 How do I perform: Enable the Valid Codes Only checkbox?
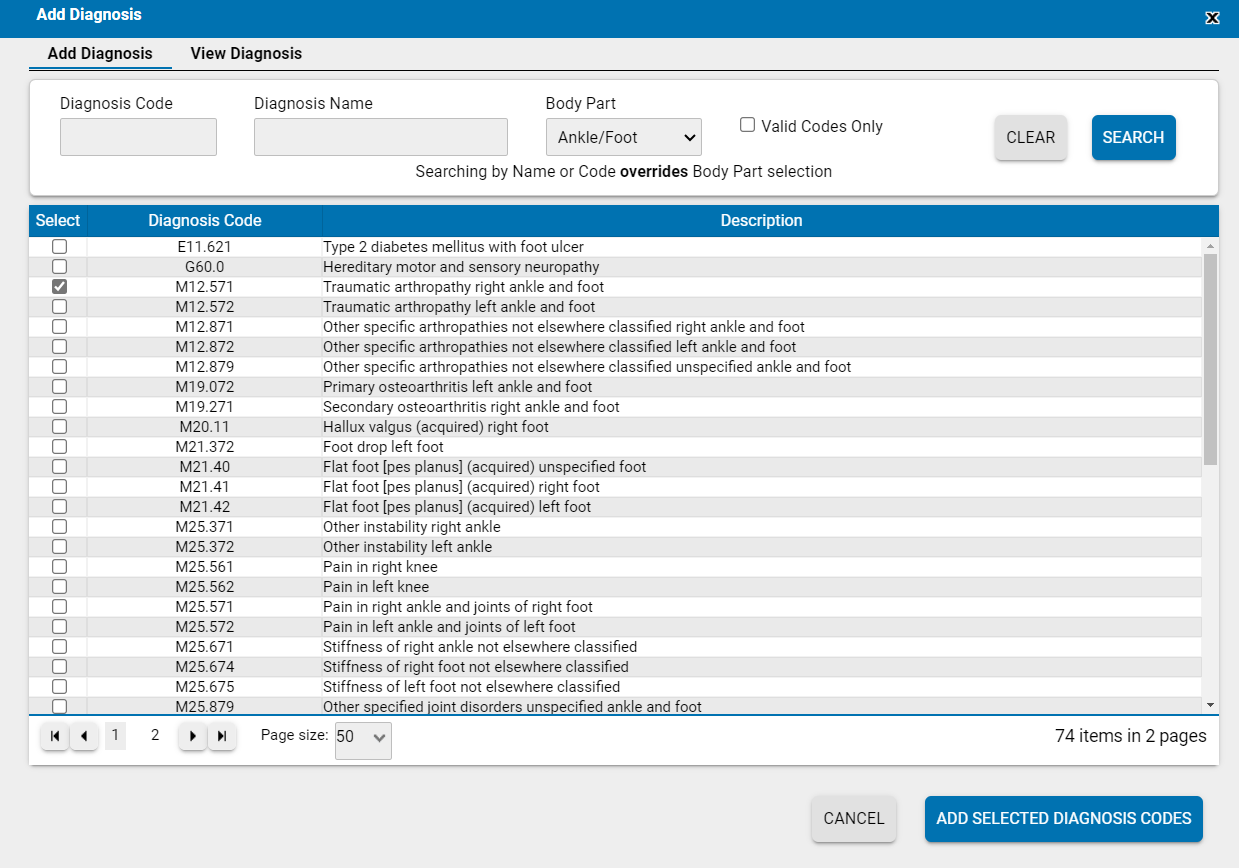[747, 125]
